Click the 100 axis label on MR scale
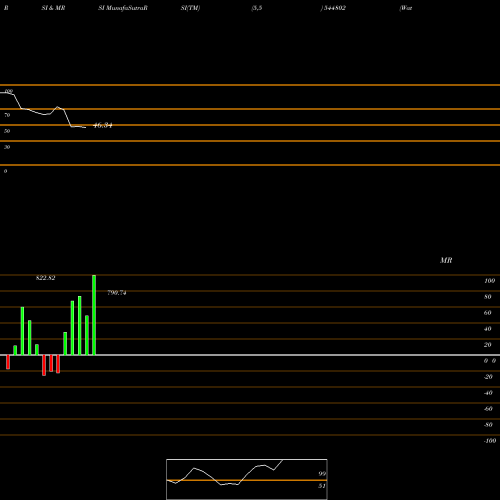This screenshot has width=500, height=500. pyautogui.click(x=489, y=281)
